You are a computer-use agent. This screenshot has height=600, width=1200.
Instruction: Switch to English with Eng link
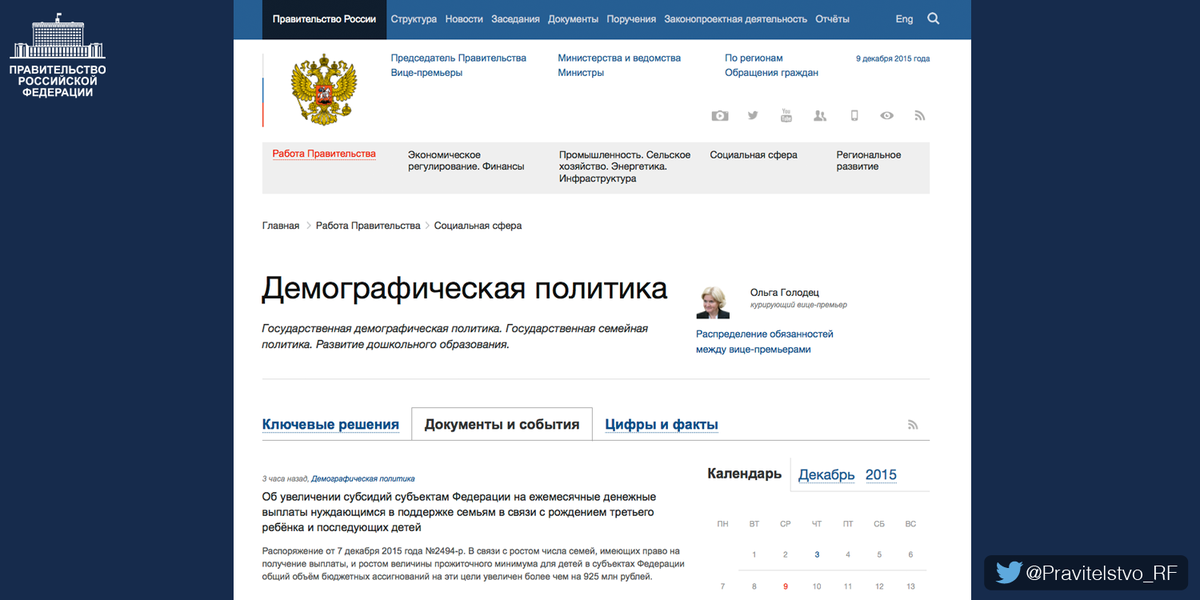point(904,19)
